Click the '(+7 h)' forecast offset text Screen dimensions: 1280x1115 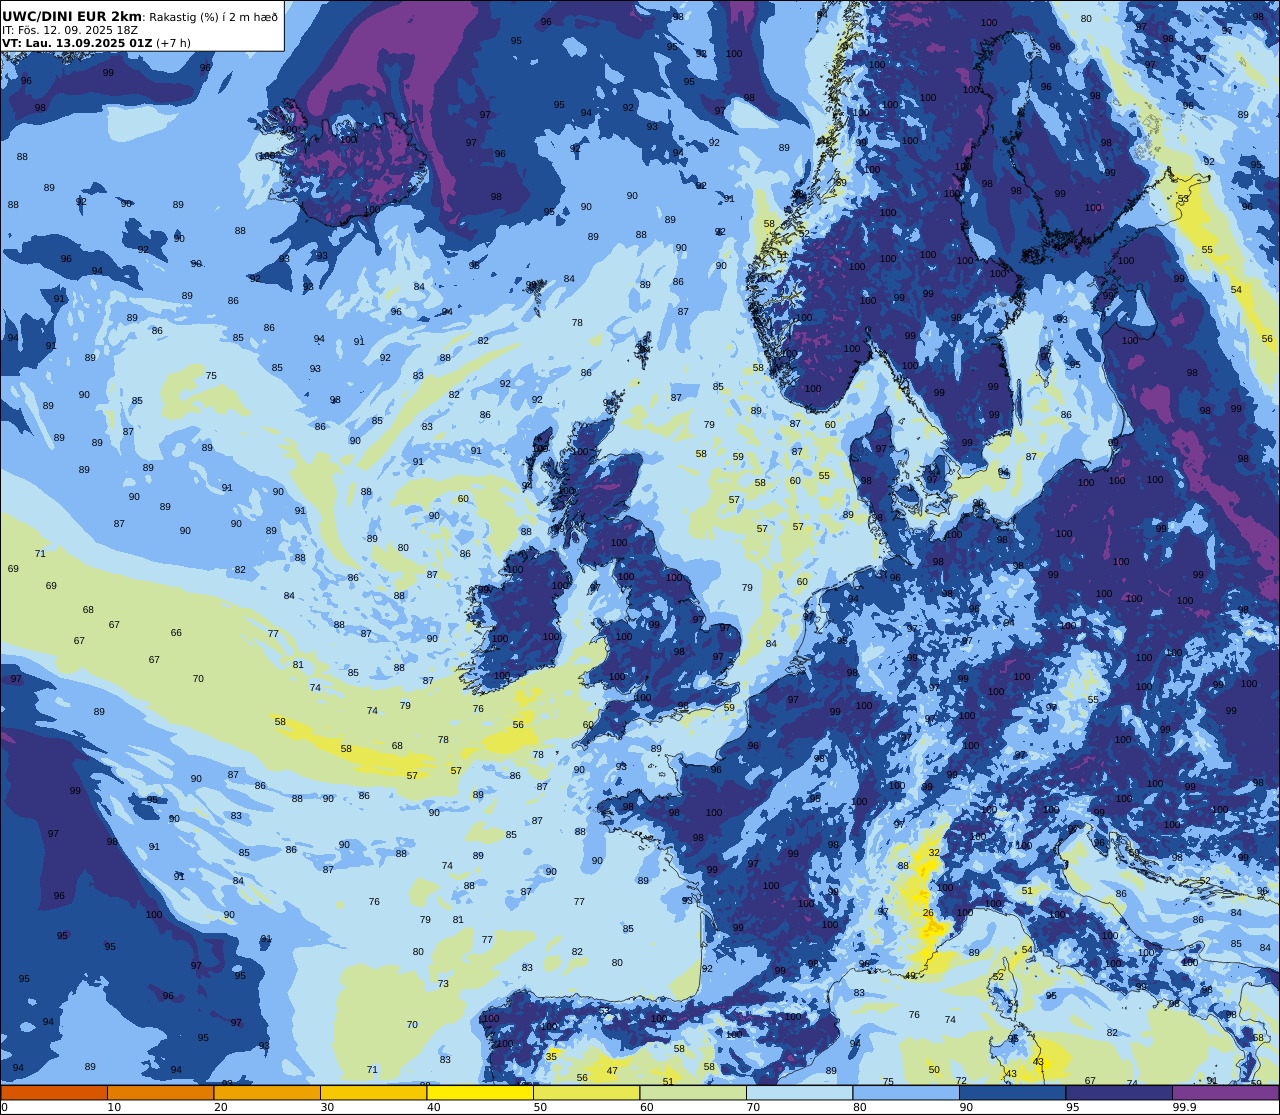(x=173, y=43)
